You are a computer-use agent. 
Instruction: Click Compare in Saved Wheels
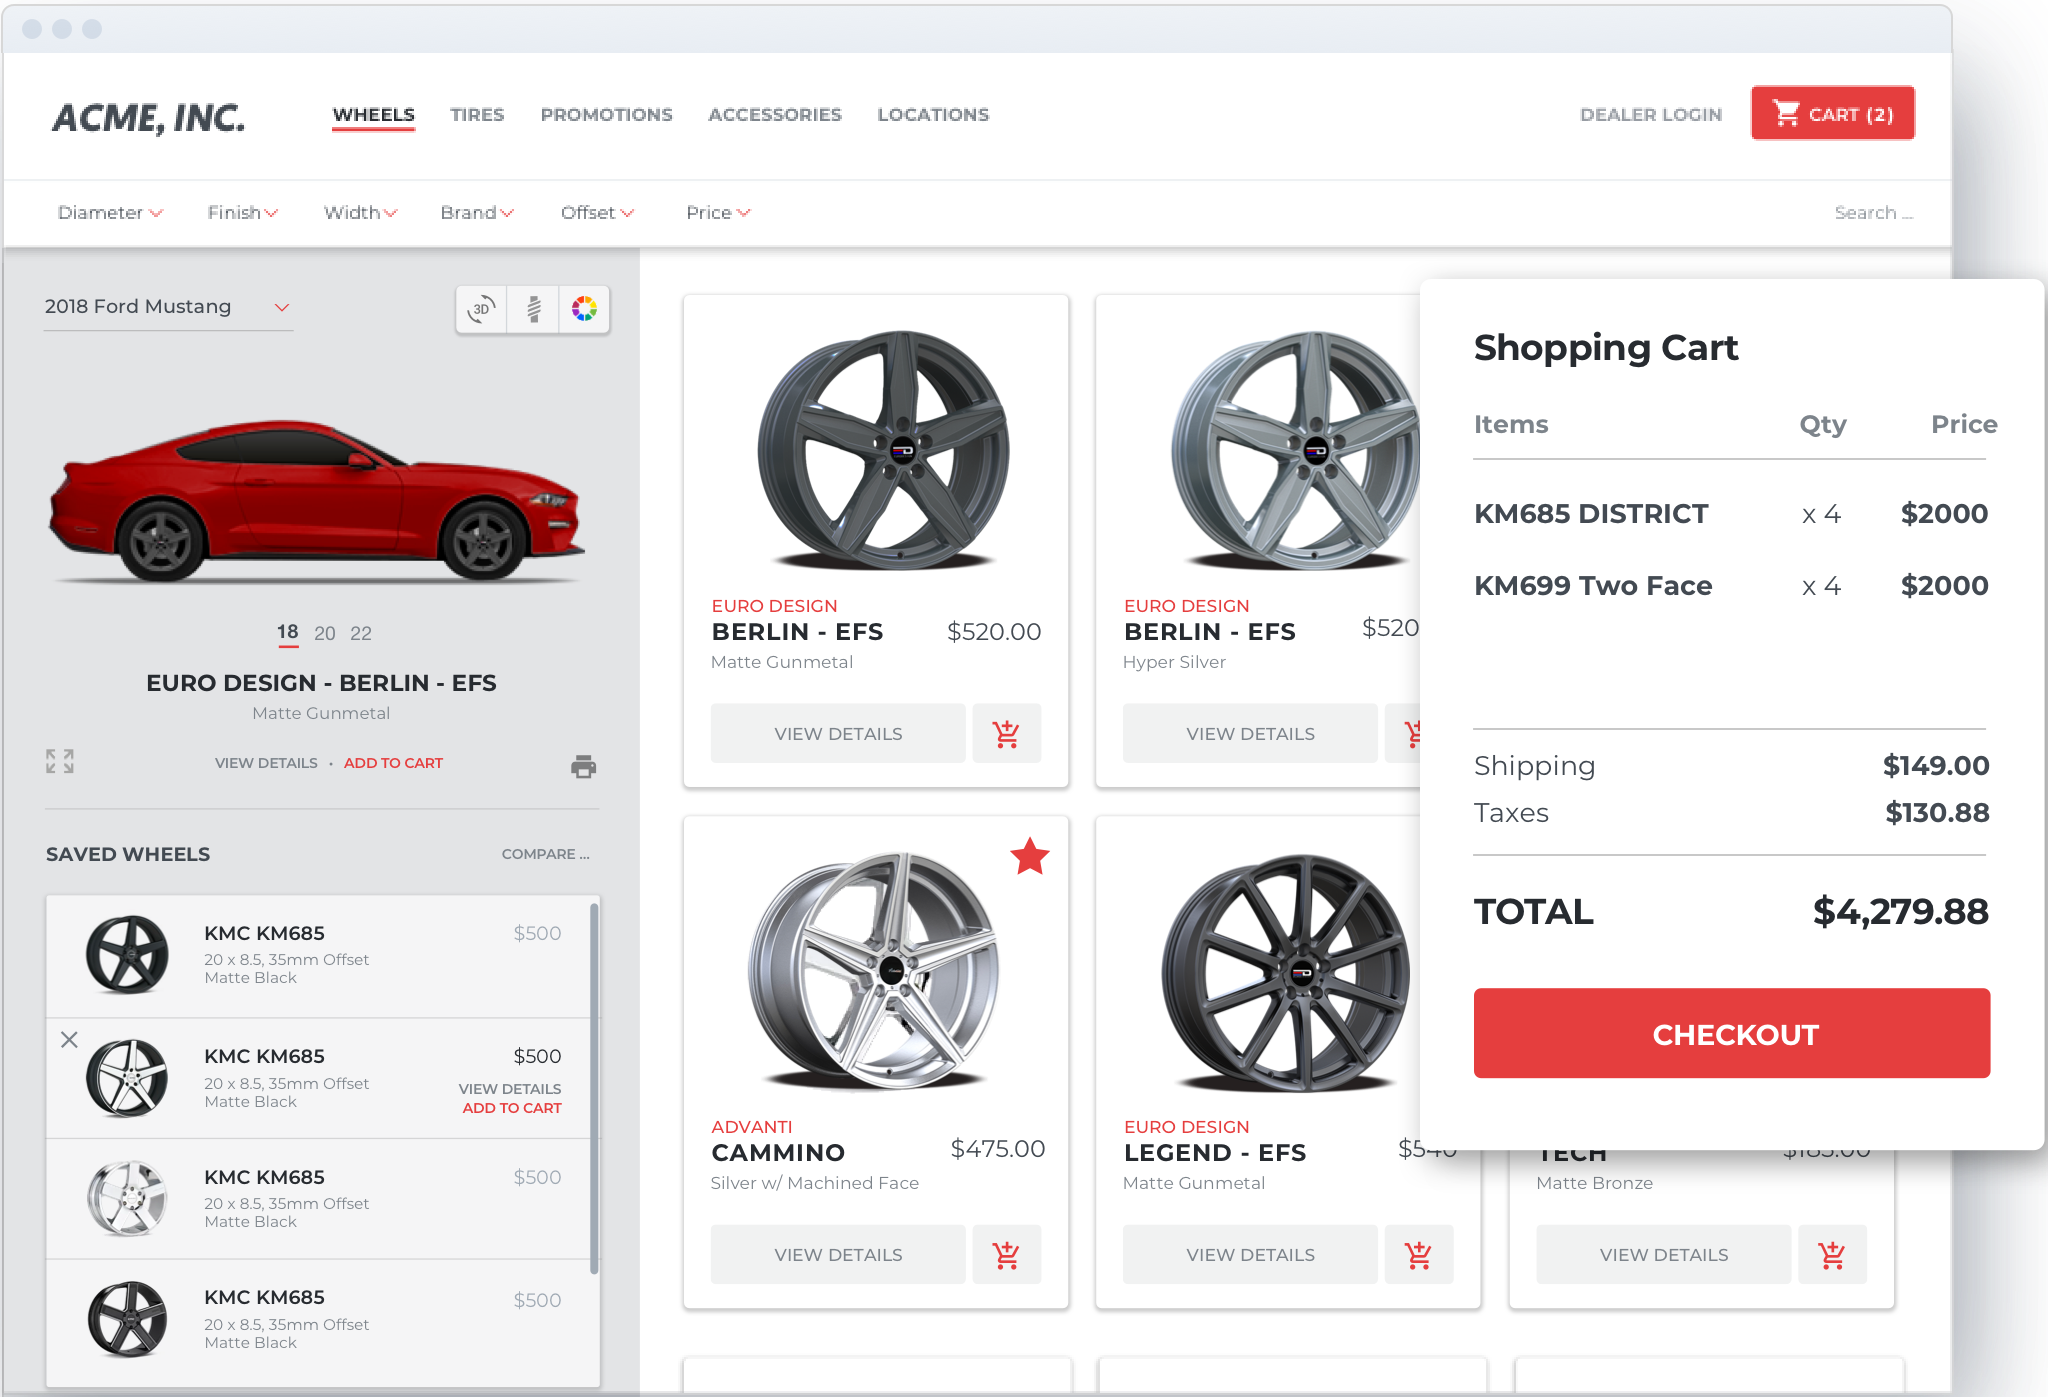click(546, 854)
